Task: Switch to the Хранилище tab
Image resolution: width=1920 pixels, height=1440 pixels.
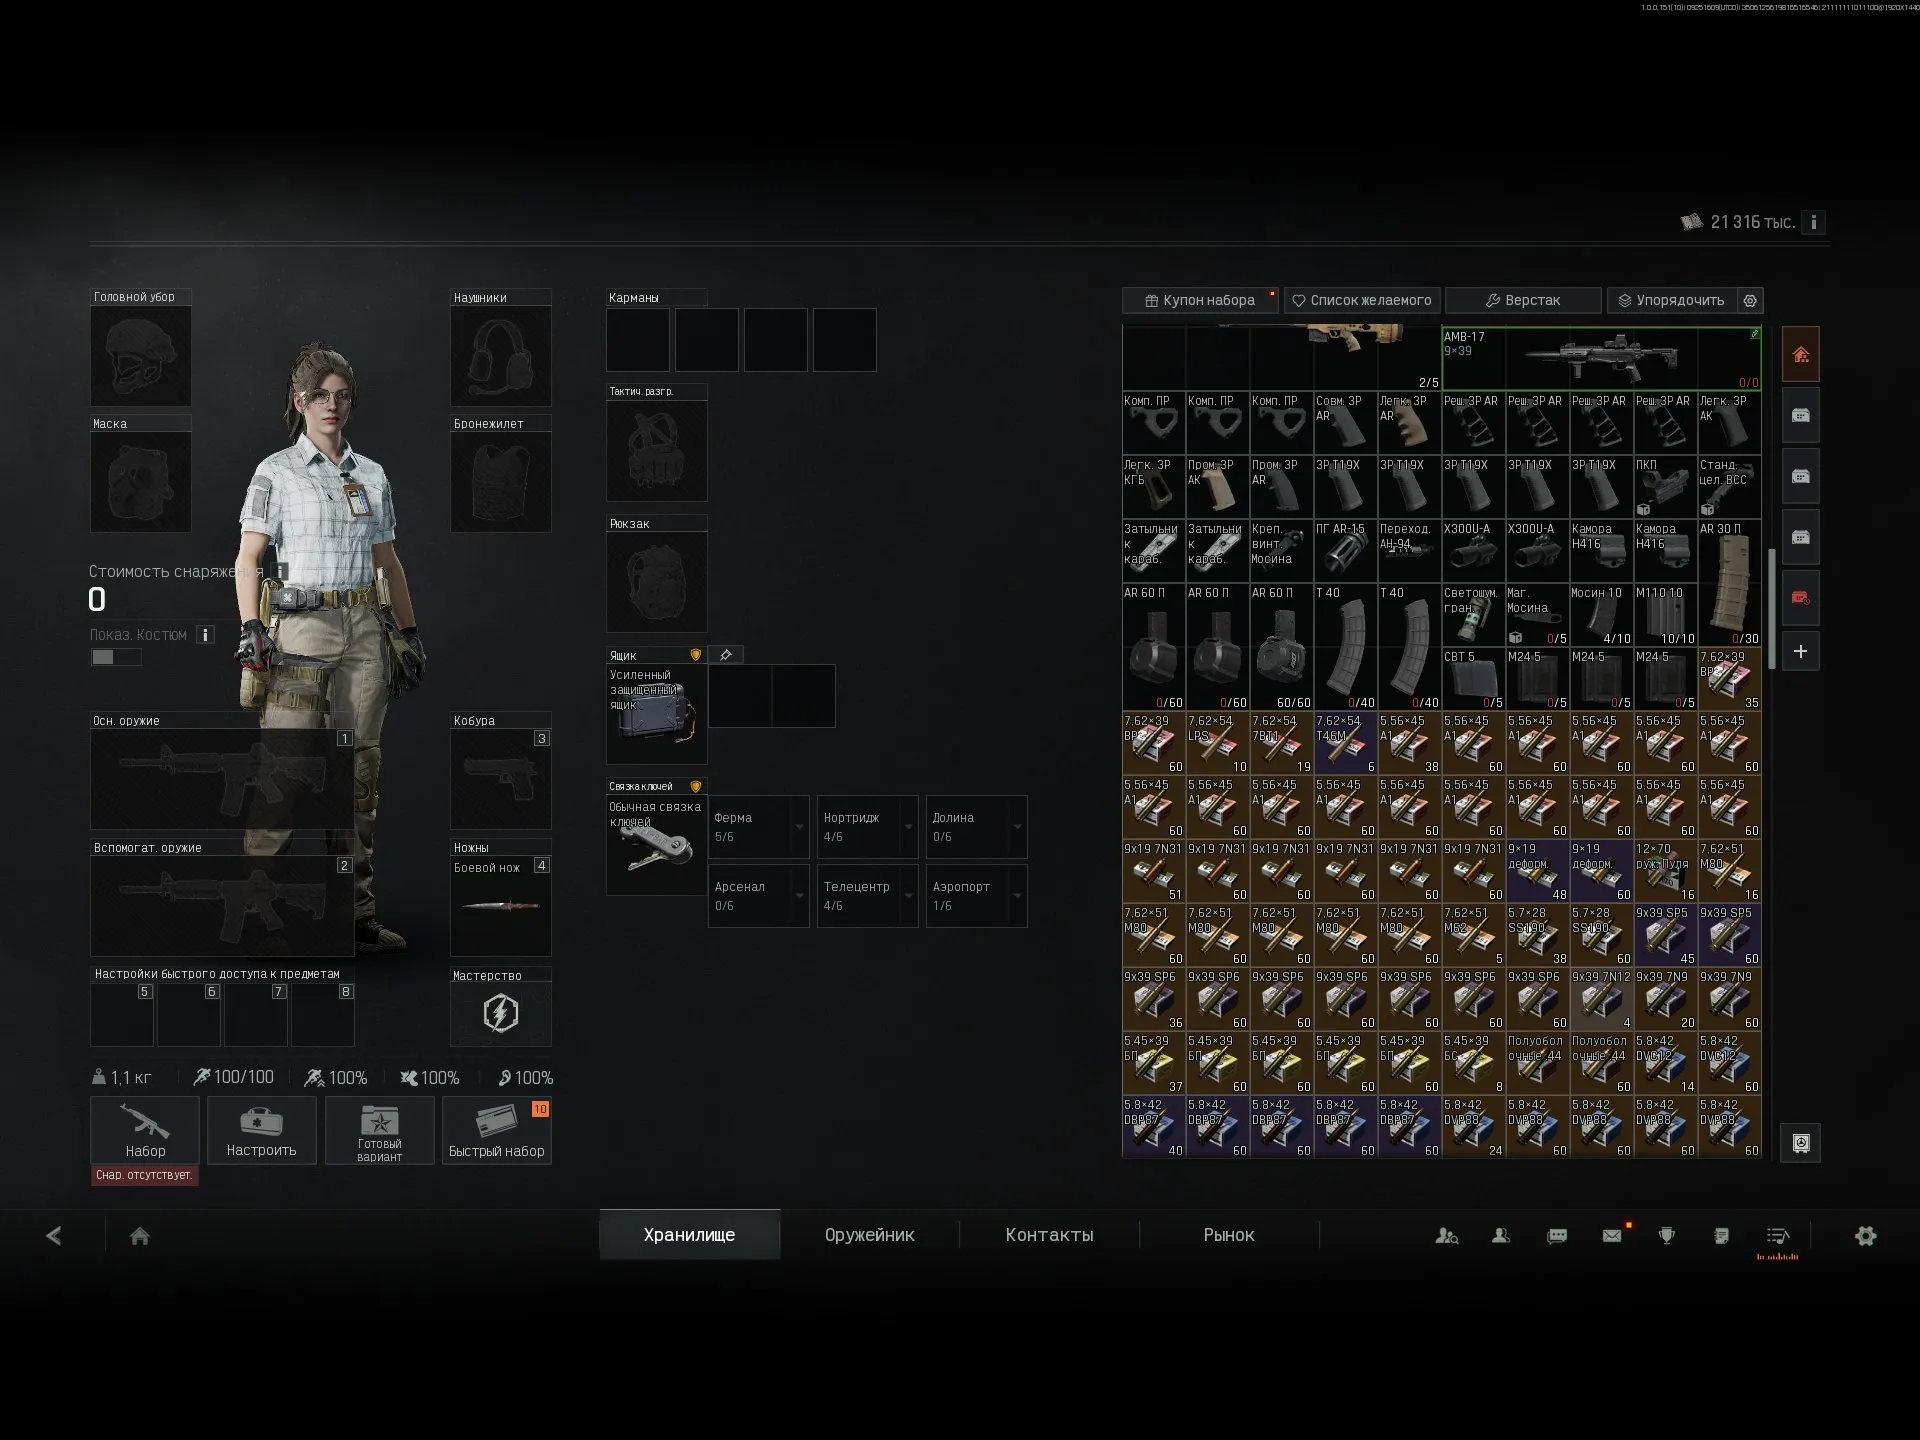Action: (690, 1235)
